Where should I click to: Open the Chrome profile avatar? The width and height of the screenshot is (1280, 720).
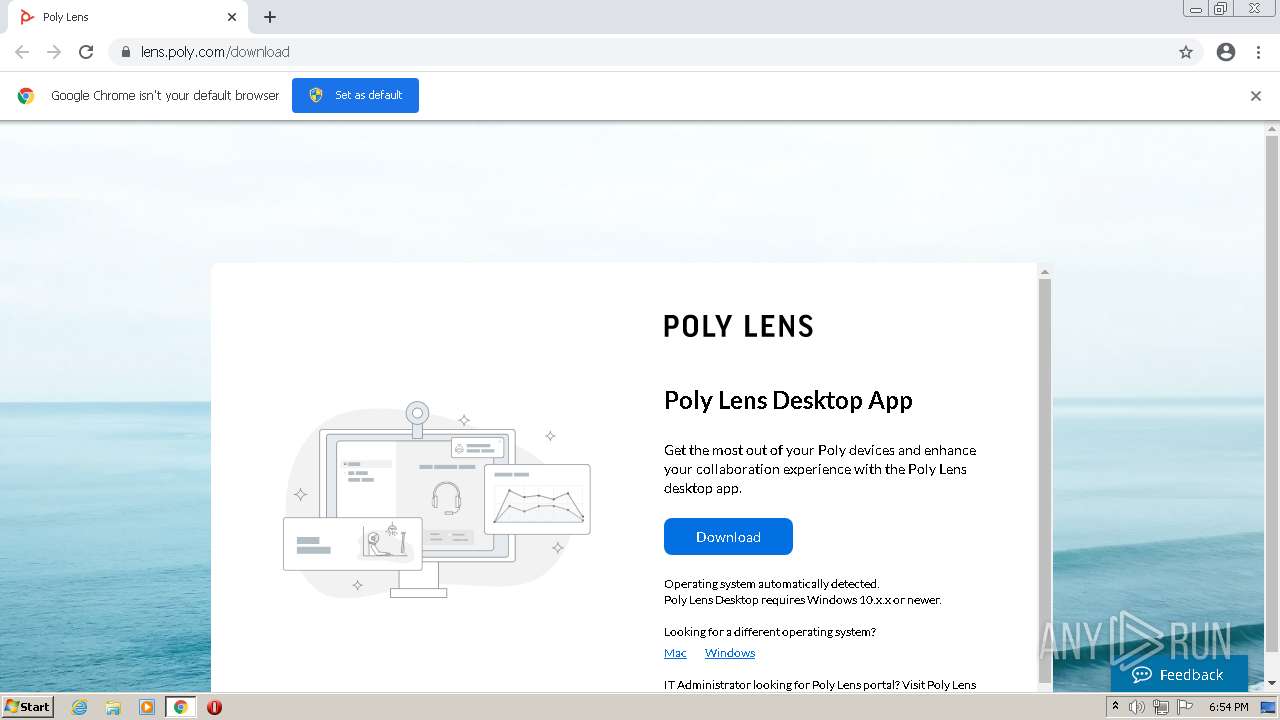click(x=1226, y=52)
